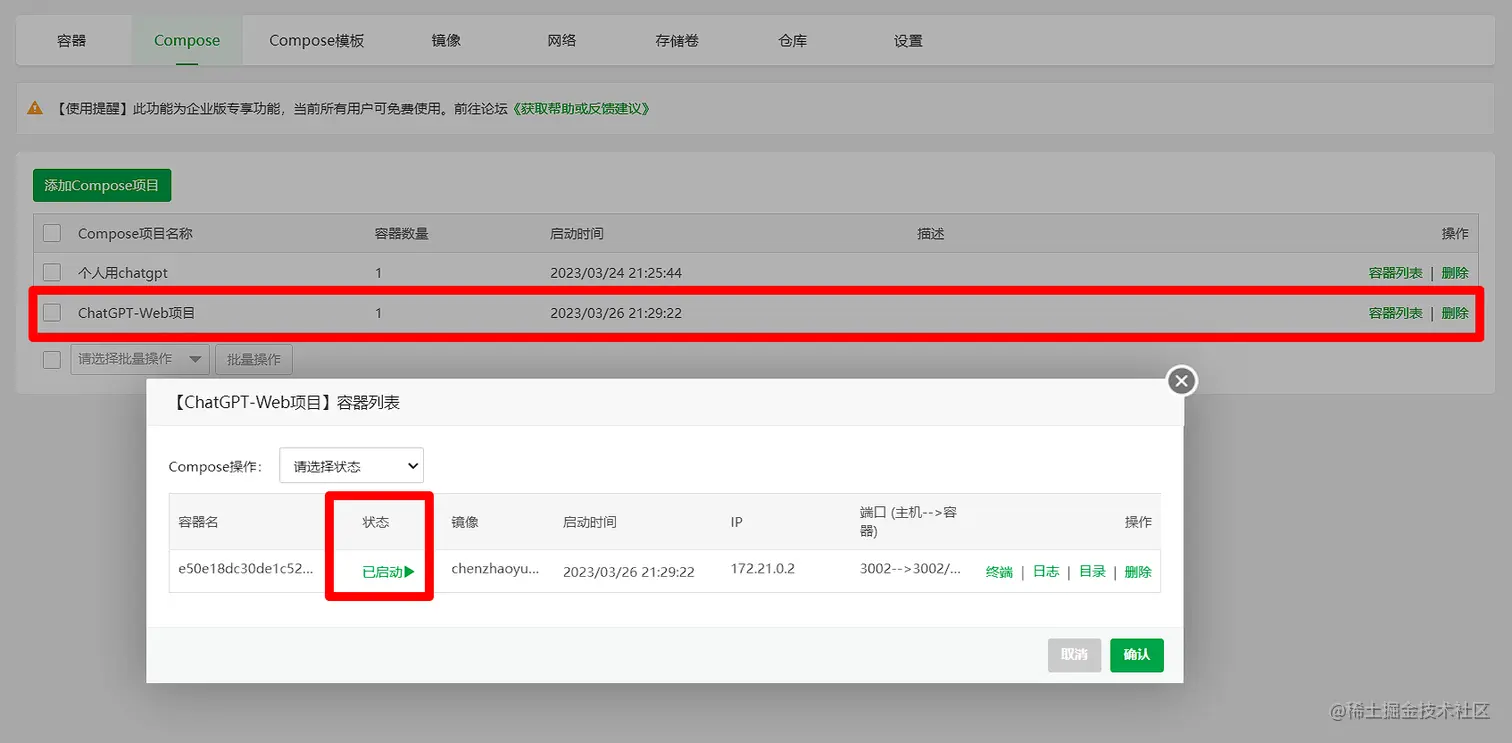Click the dialog start time 2023/03/26 21:29:22
The image size is (1512, 743).
click(x=629, y=572)
